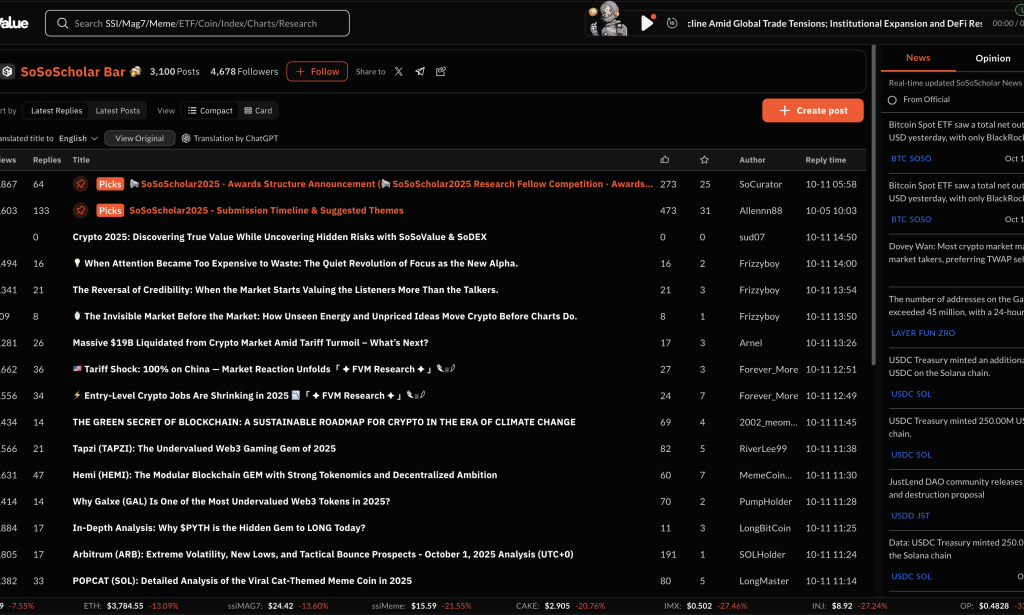The height and width of the screenshot is (615, 1024).
Task: Click Picks badge on Submission Timeline post
Action: 110,210
